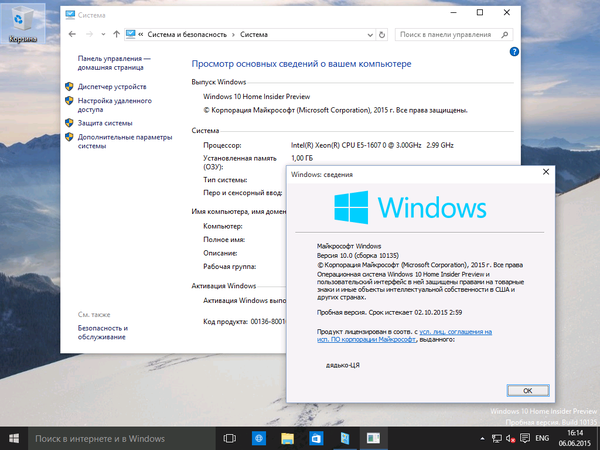Open Безопасность и обслуживание link
This screenshot has height=450, width=600.
(103, 333)
